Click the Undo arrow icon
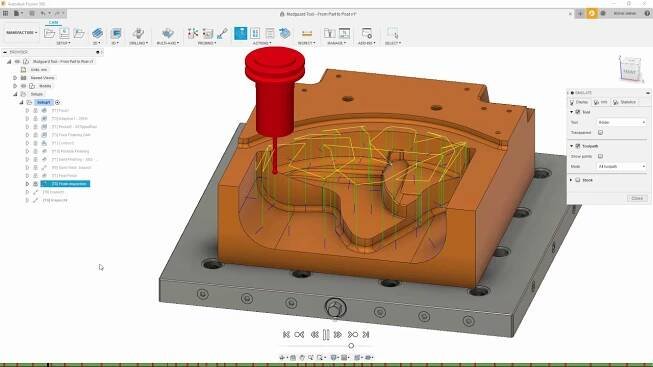The height and width of the screenshot is (367, 653). 43,13
